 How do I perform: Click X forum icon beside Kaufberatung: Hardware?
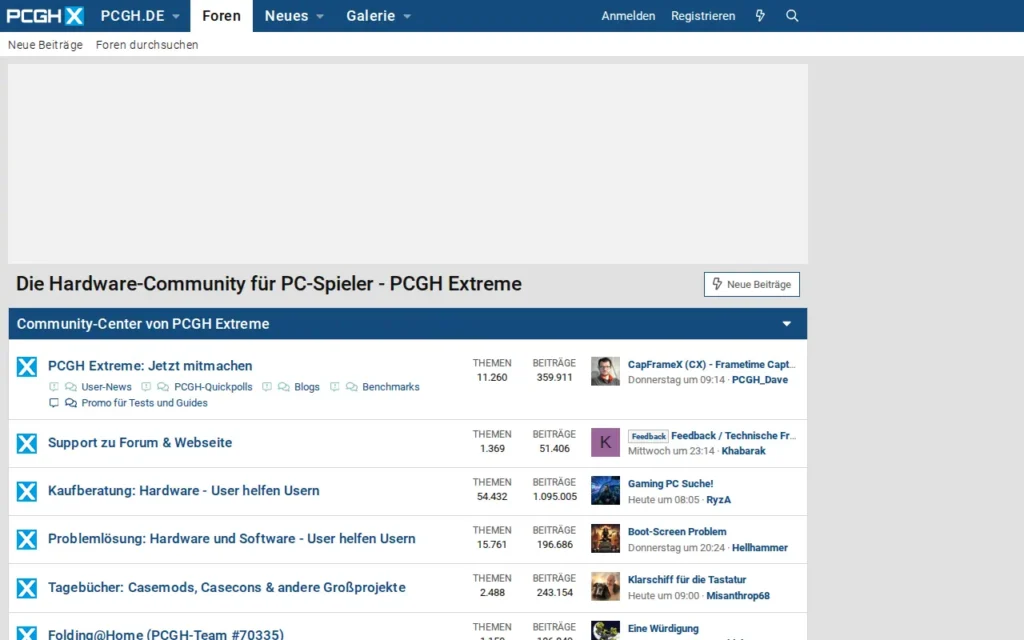pyautogui.click(x=27, y=491)
